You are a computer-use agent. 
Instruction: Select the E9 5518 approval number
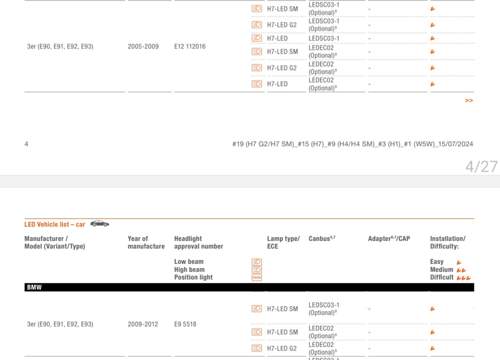coord(185,324)
